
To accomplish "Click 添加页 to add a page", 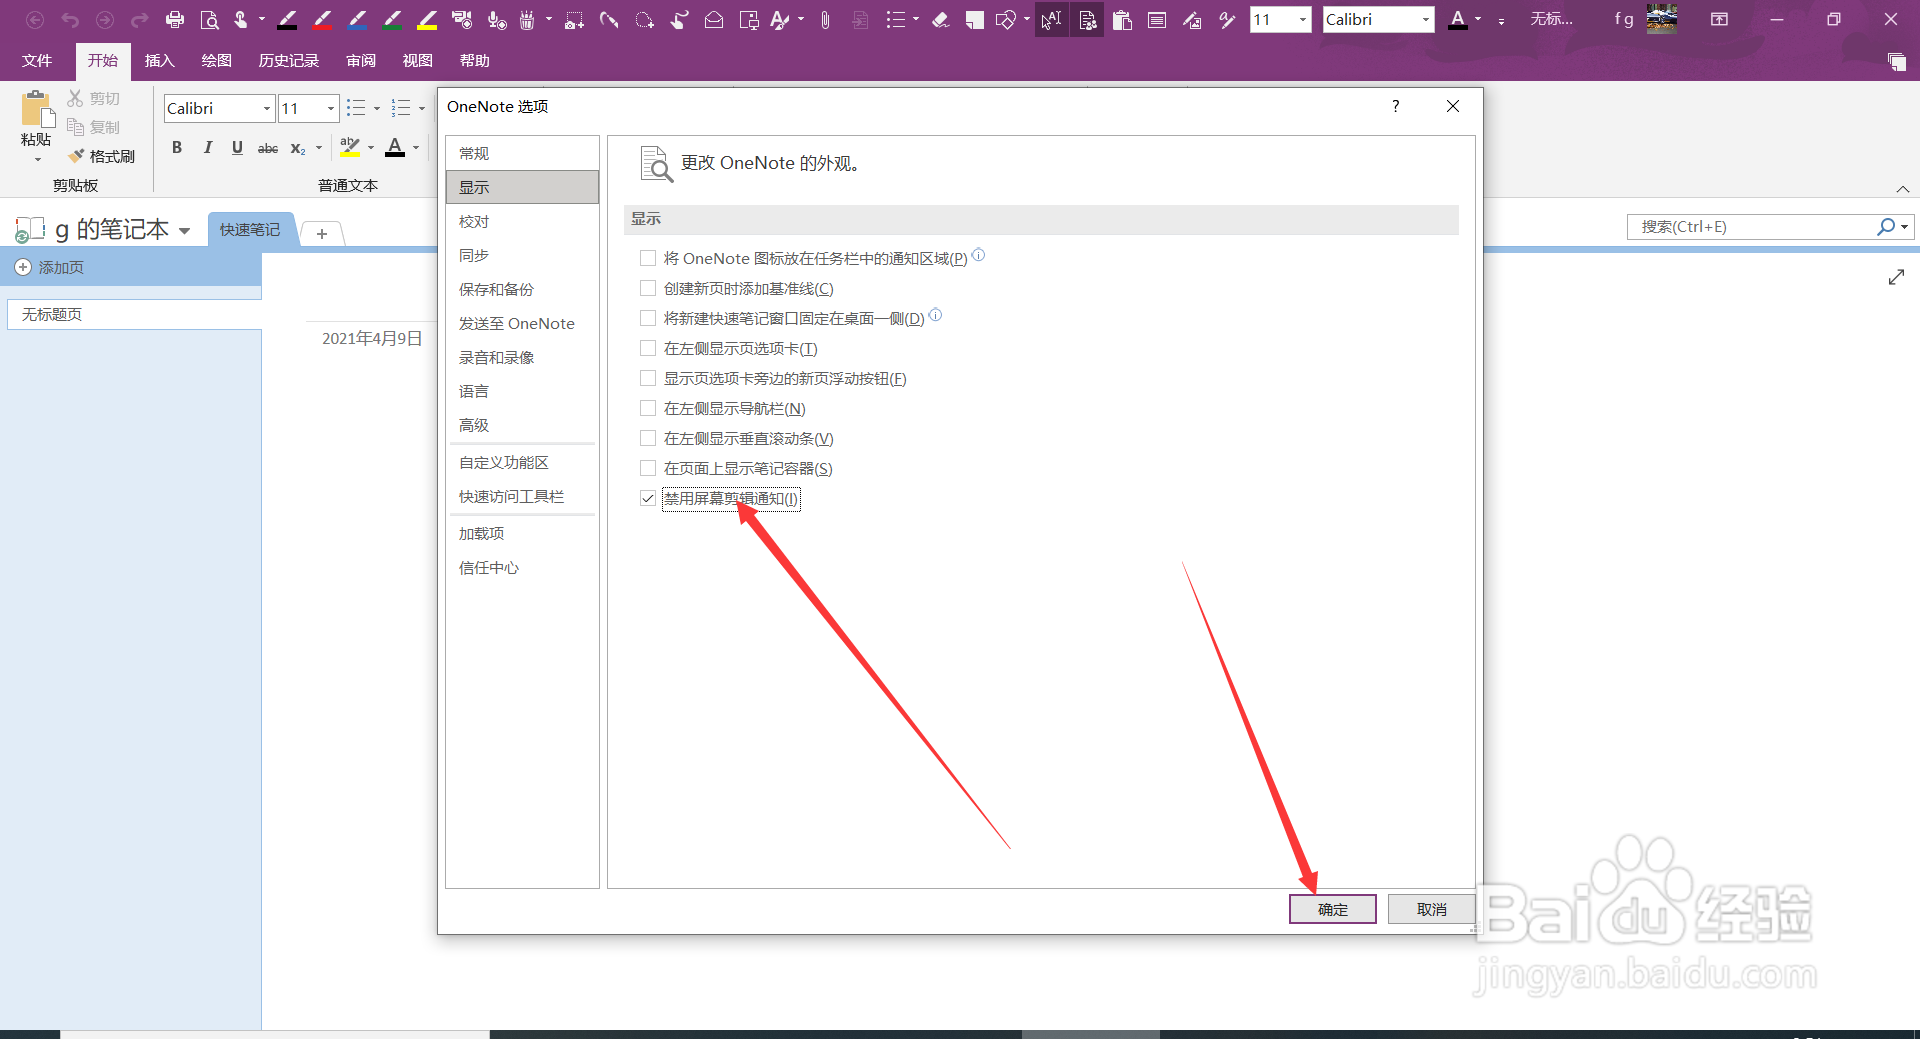I will [x=50, y=267].
